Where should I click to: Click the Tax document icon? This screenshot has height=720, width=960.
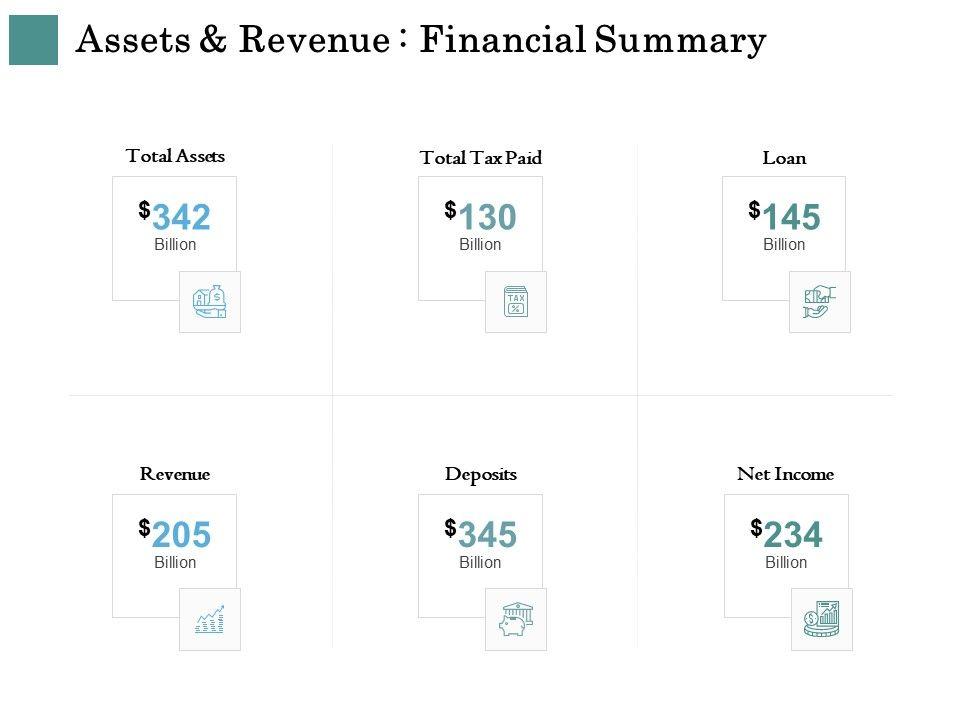[x=516, y=301]
